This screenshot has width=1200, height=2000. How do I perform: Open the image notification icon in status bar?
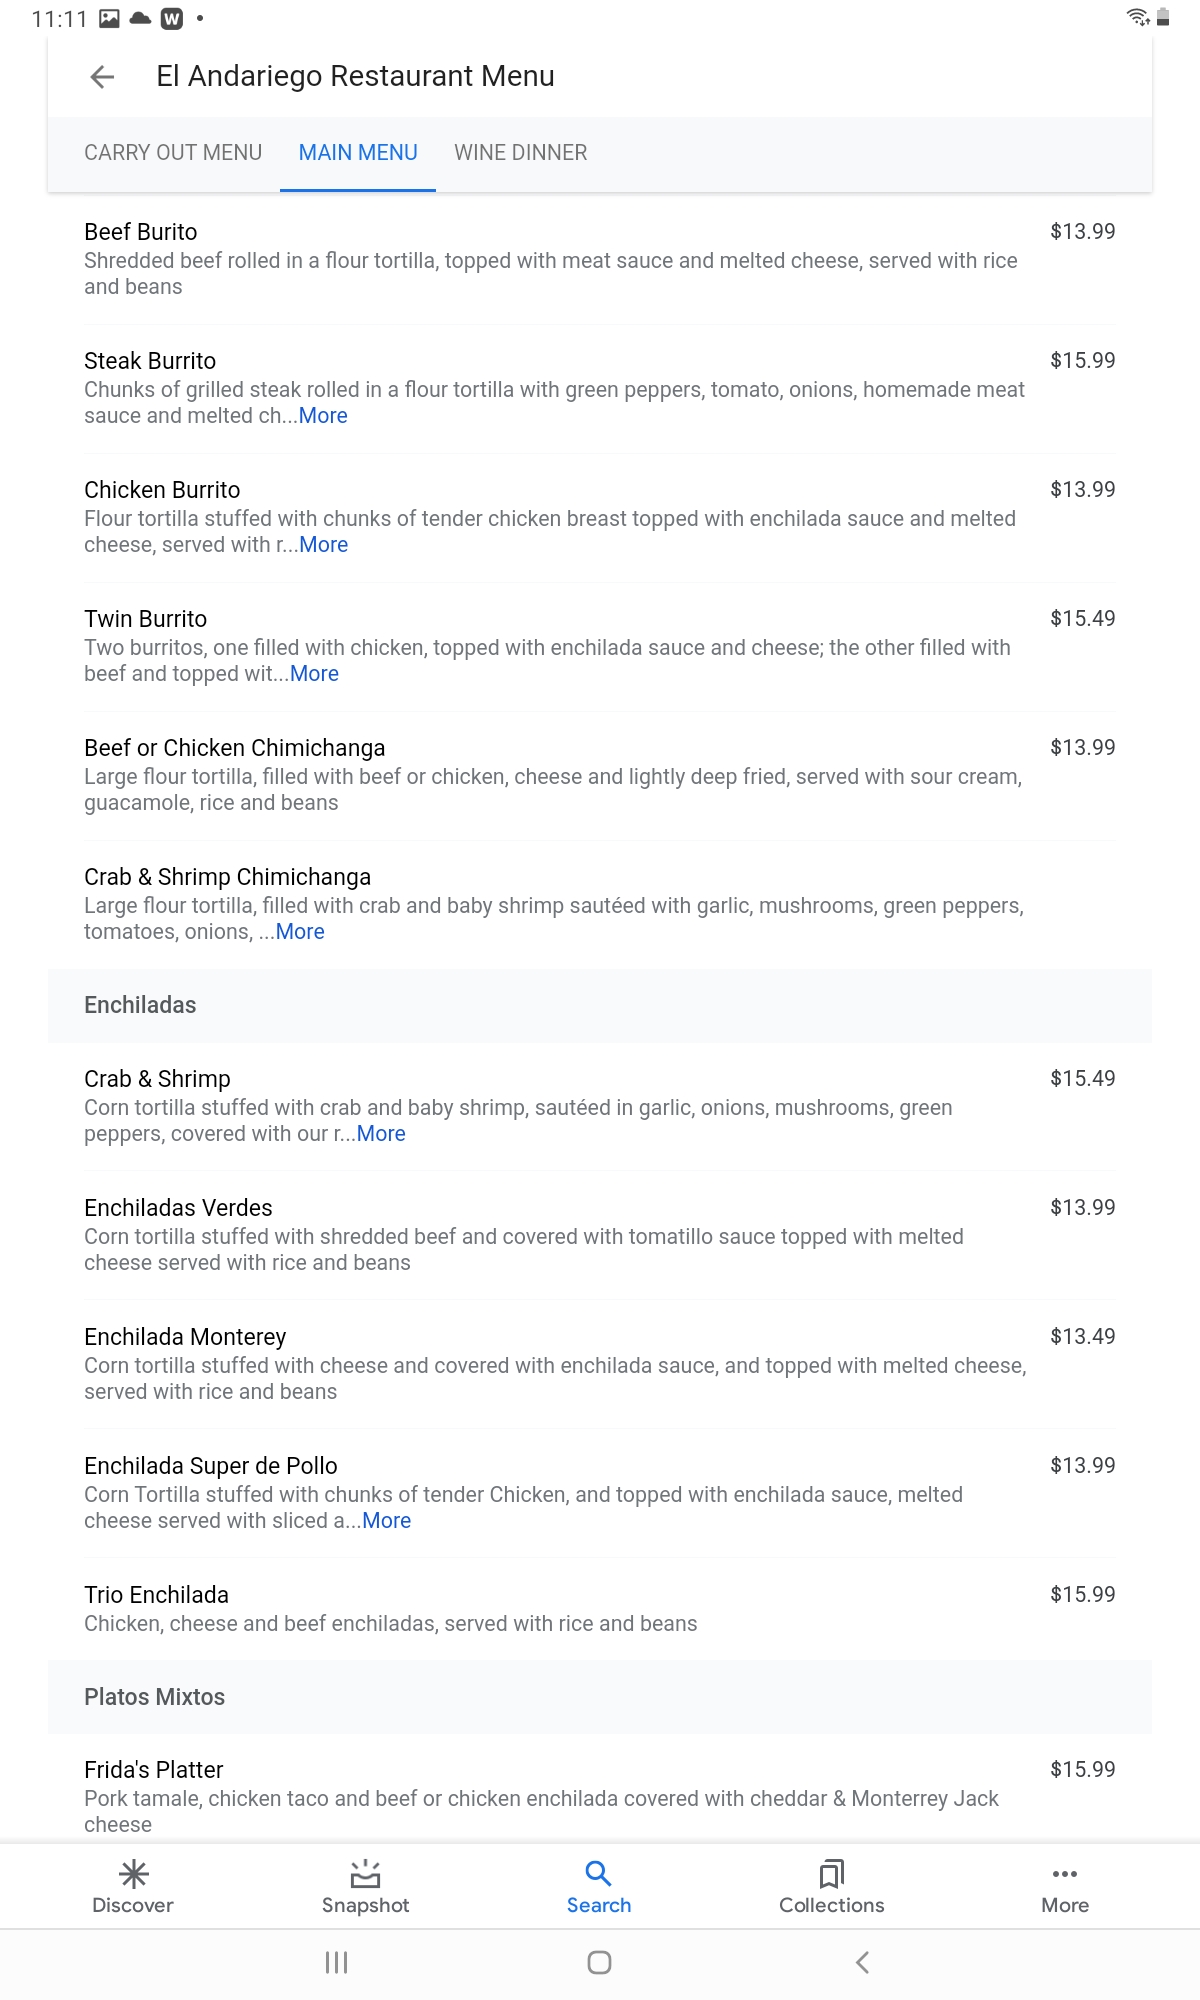click(x=110, y=18)
